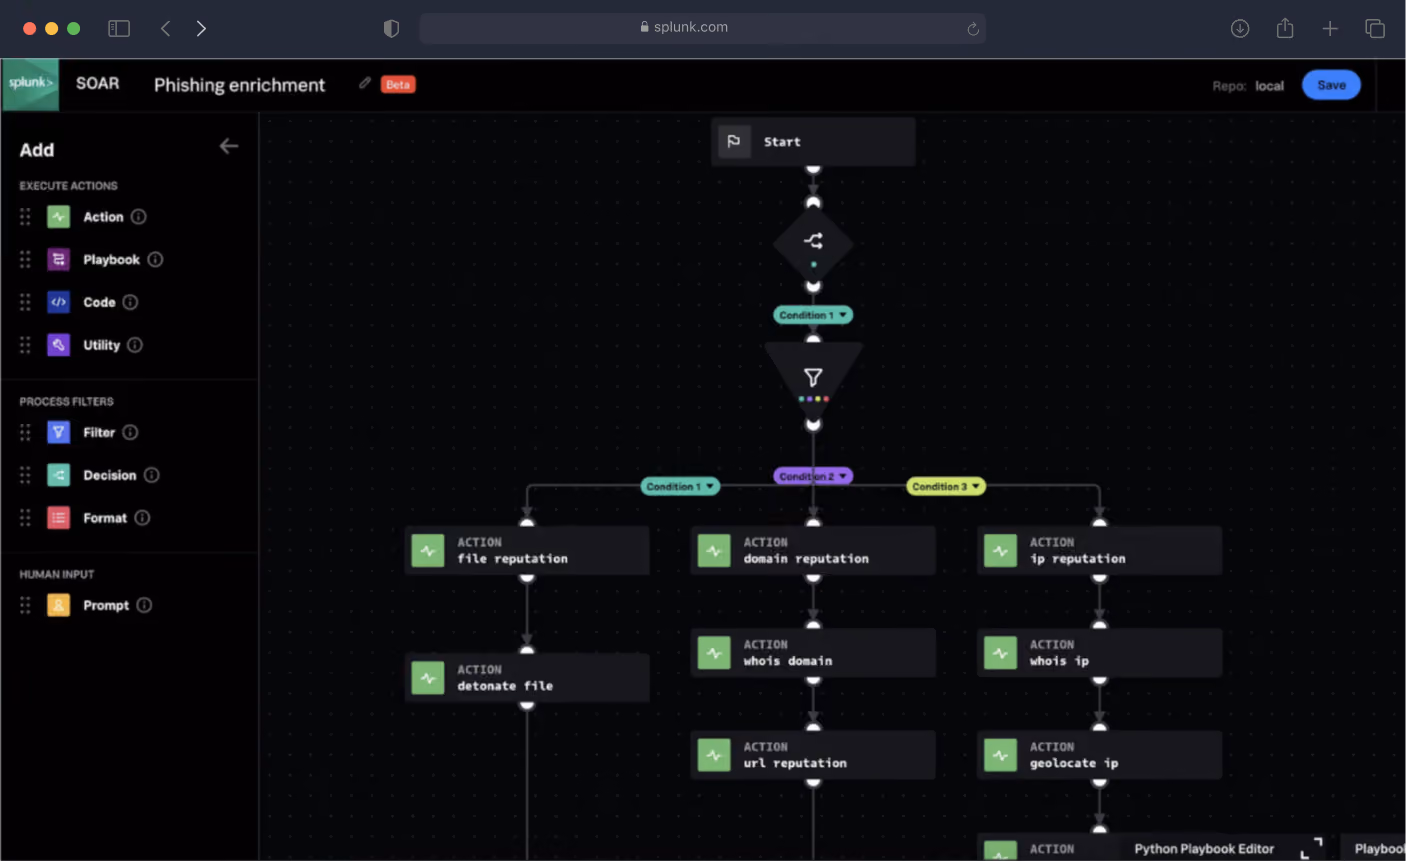Select the ip reputation action block
The height and width of the screenshot is (861, 1406).
point(1099,550)
